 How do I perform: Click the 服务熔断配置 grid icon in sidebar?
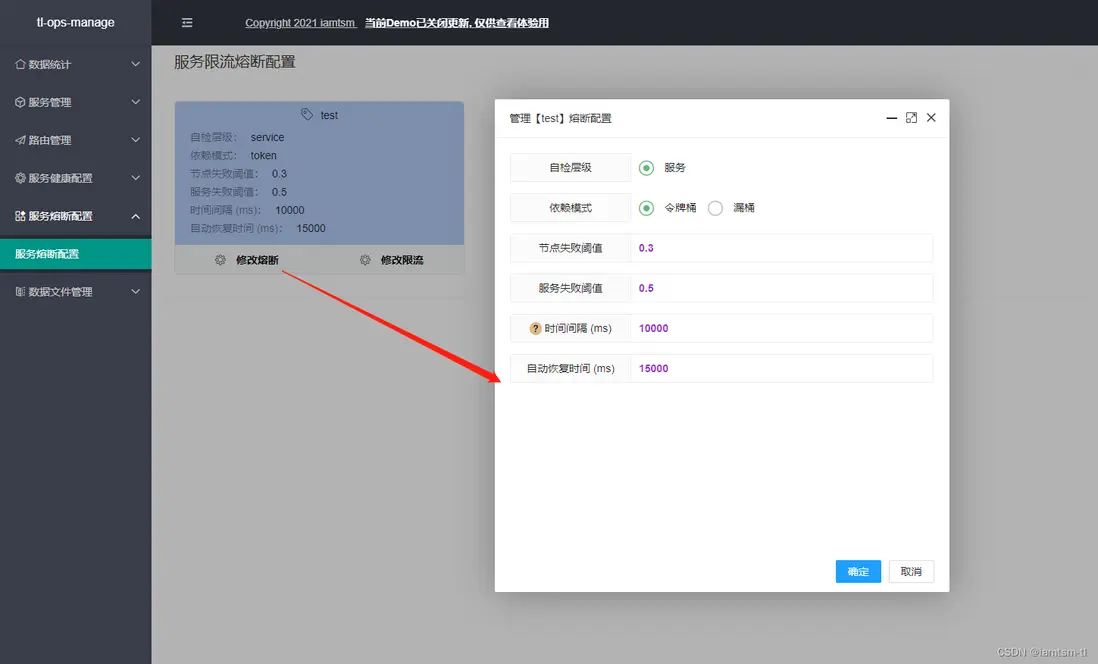[x=20, y=216]
